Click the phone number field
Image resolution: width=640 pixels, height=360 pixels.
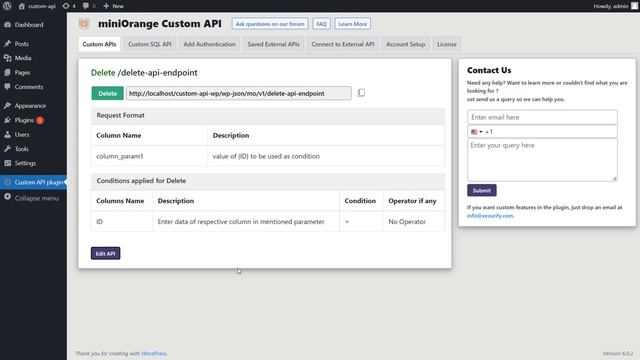542,131
